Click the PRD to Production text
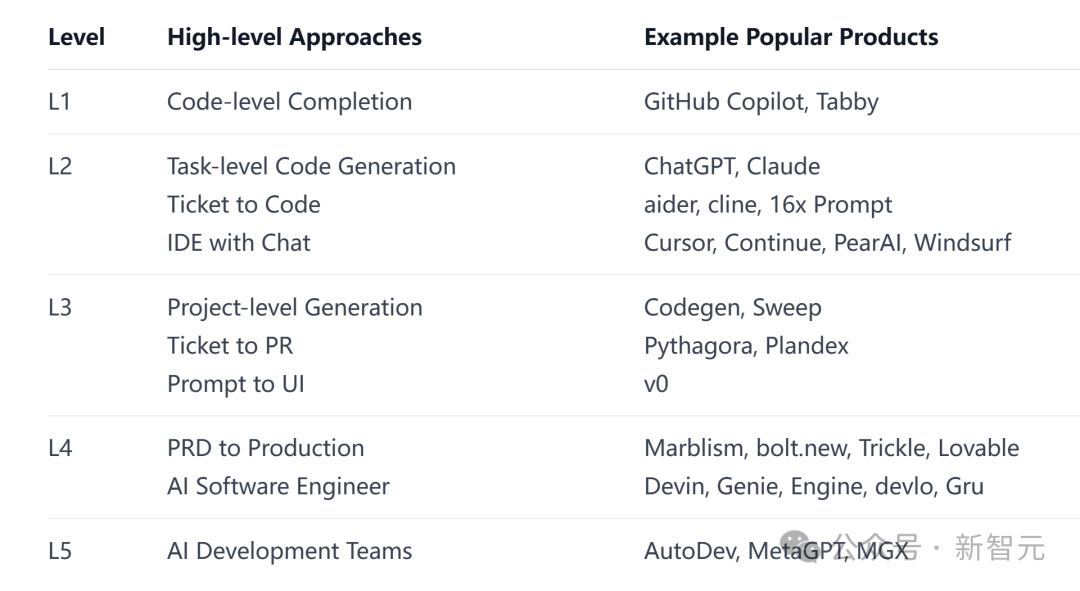1080x591 pixels. point(265,448)
